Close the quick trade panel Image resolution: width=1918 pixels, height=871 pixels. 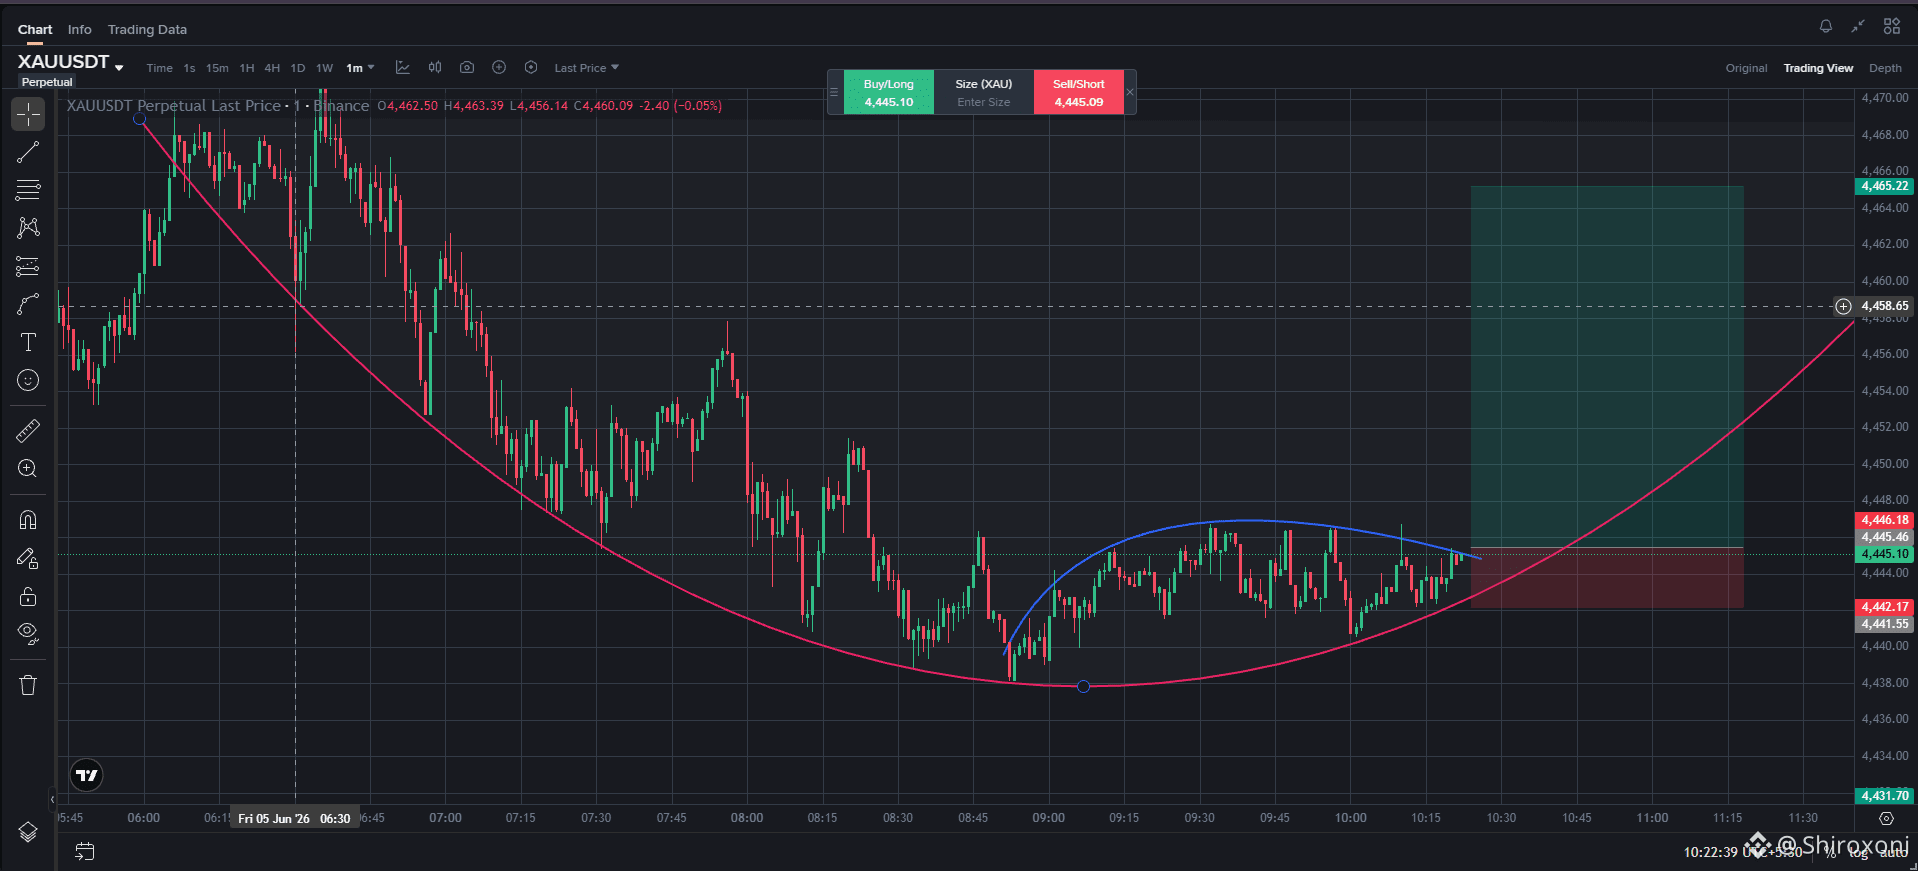pos(1130,92)
